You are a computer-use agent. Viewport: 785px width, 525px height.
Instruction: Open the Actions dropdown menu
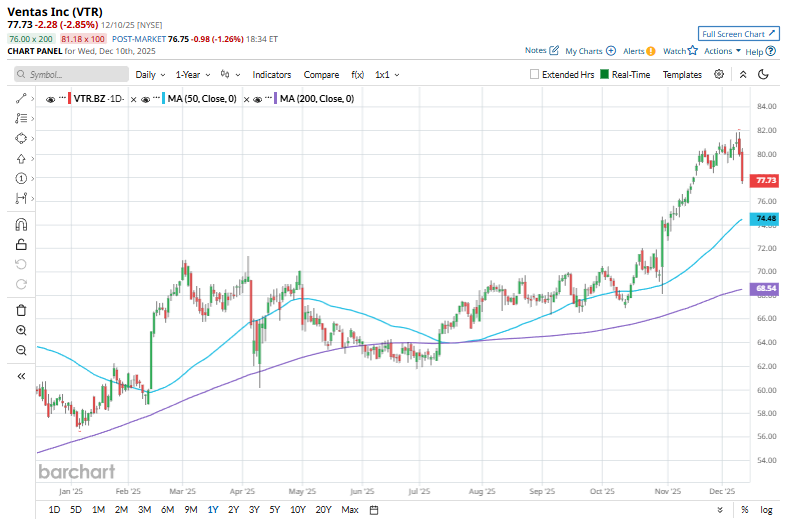pos(721,50)
